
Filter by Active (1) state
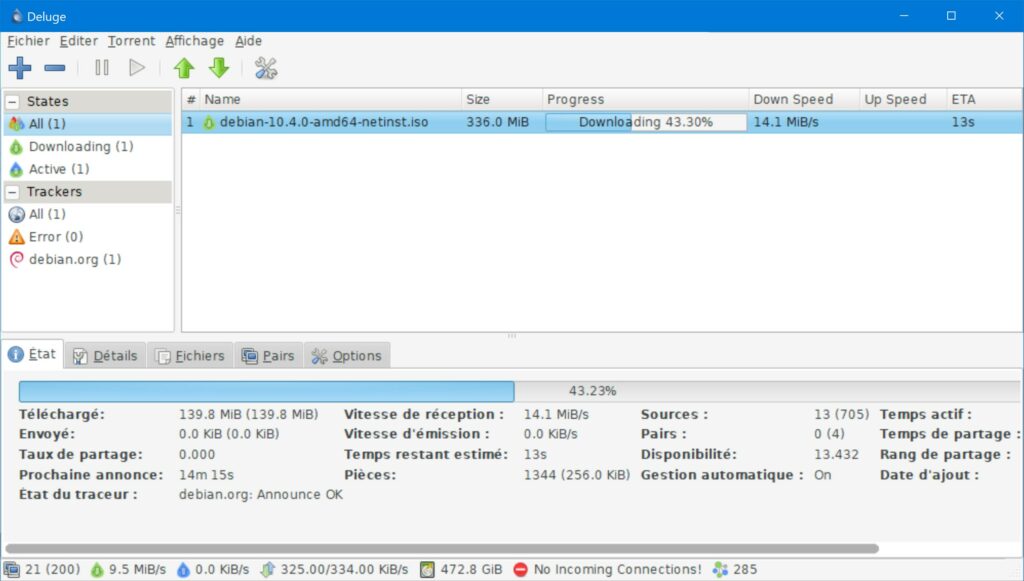point(88,169)
